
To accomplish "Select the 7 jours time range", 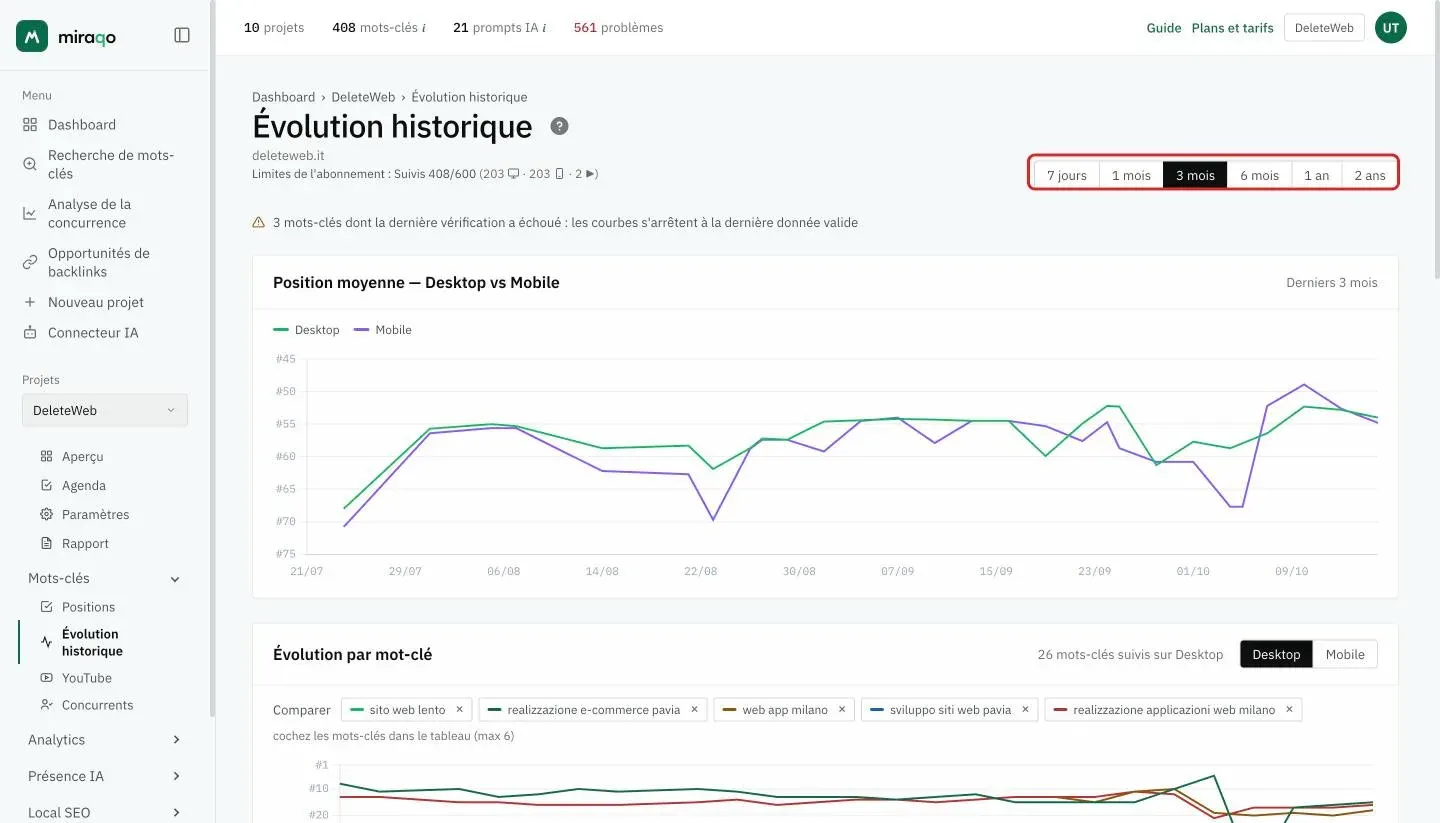I will (1066, 175).
